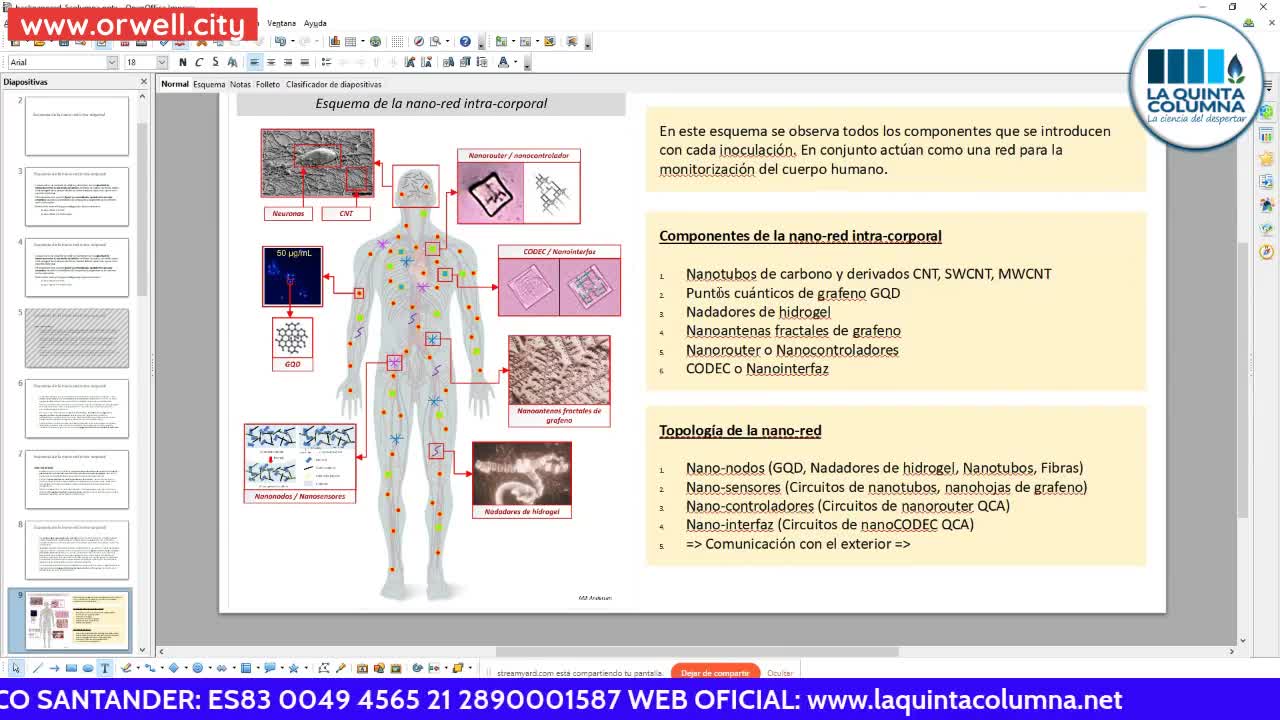Click the Undo icon in top toolbar

coord(280,41)
